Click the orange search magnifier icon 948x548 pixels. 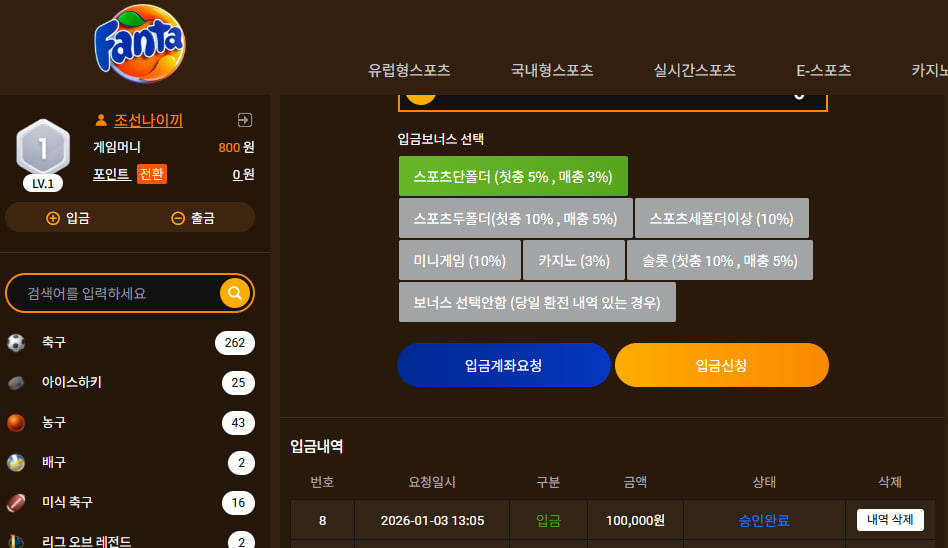pos(235,293)
